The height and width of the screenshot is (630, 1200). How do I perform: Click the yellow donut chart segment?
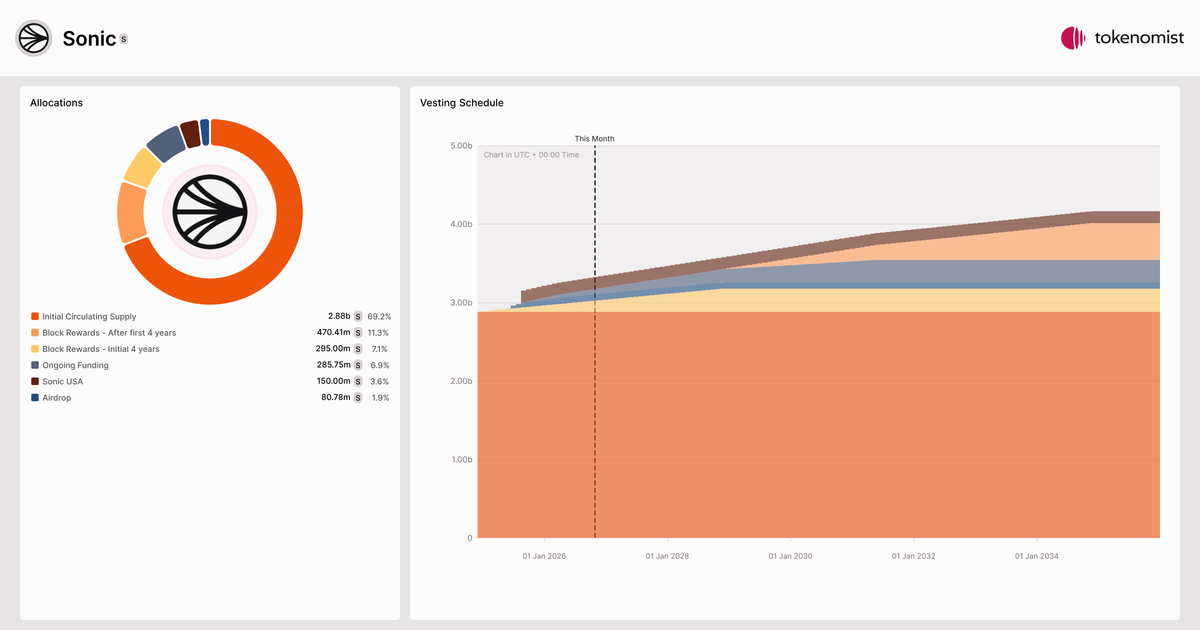point(142,167)
